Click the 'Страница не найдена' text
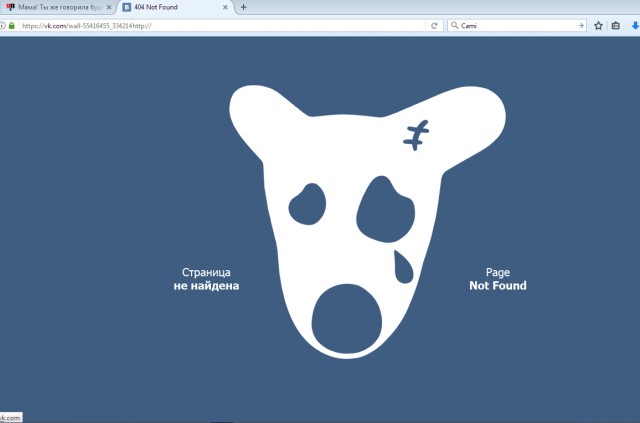Viewport: 640px width, 423px height. click(x=206, y=279)
